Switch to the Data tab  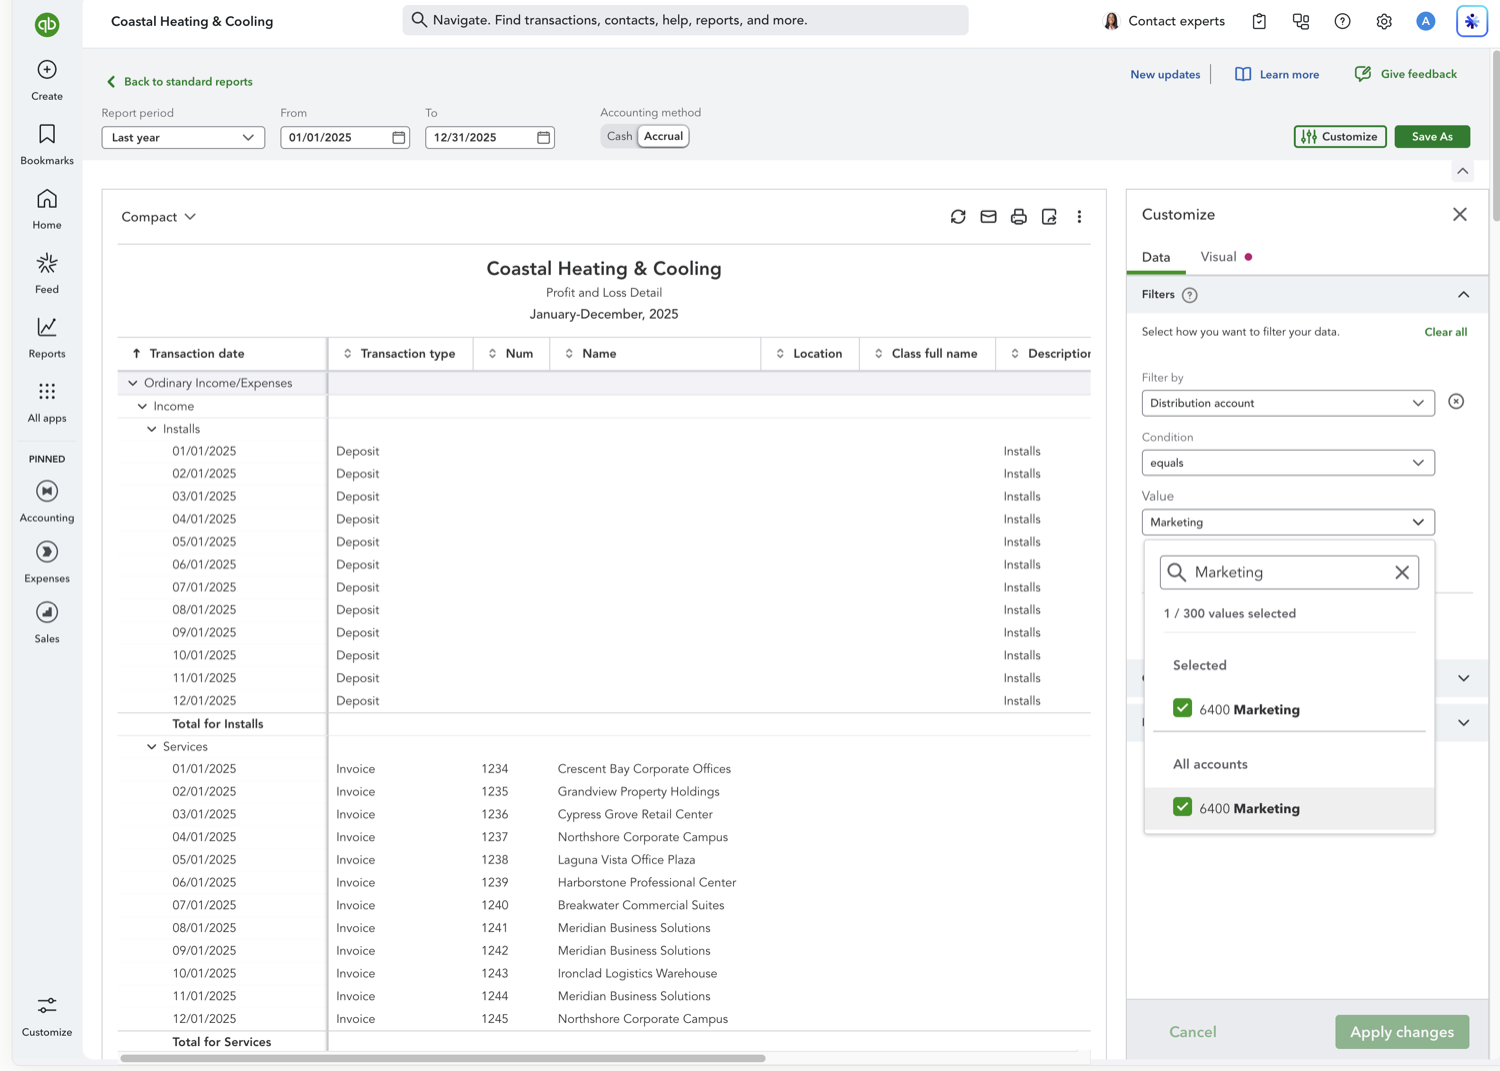[1156, 257]
